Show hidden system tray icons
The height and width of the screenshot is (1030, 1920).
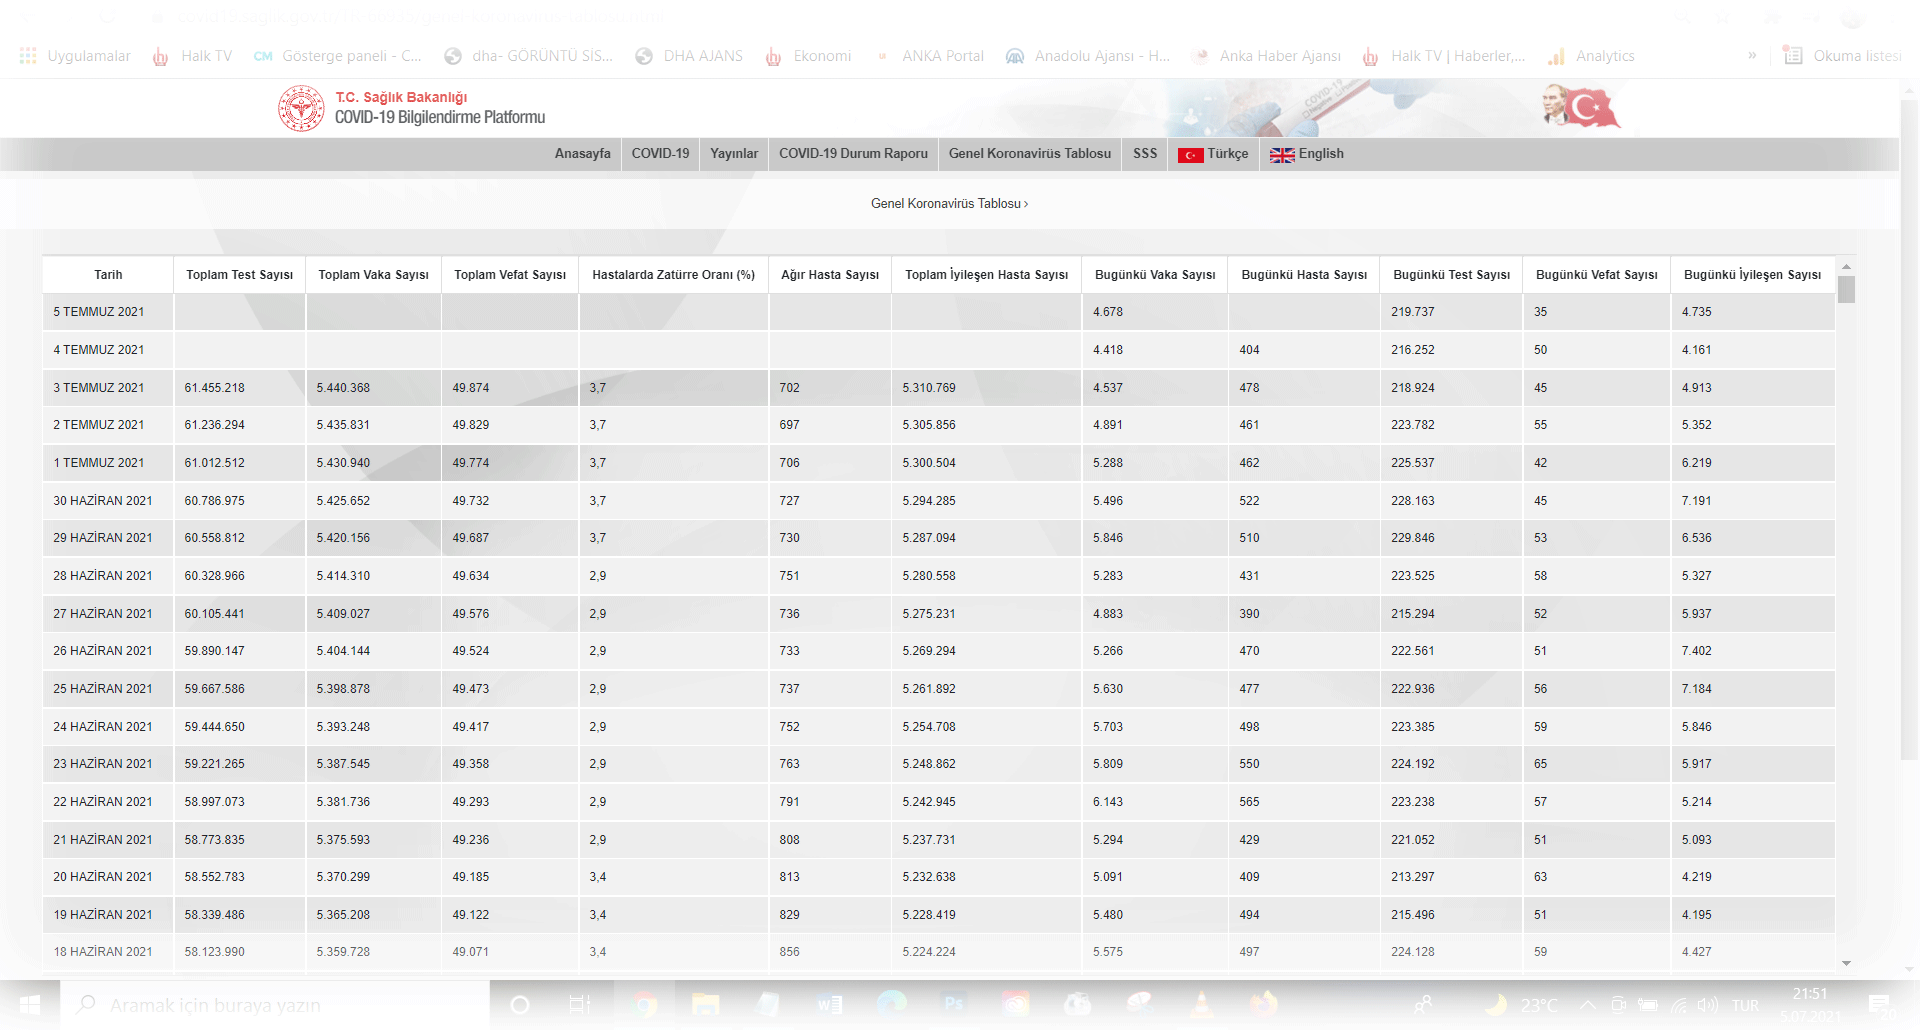[x=1587, y=1005]
